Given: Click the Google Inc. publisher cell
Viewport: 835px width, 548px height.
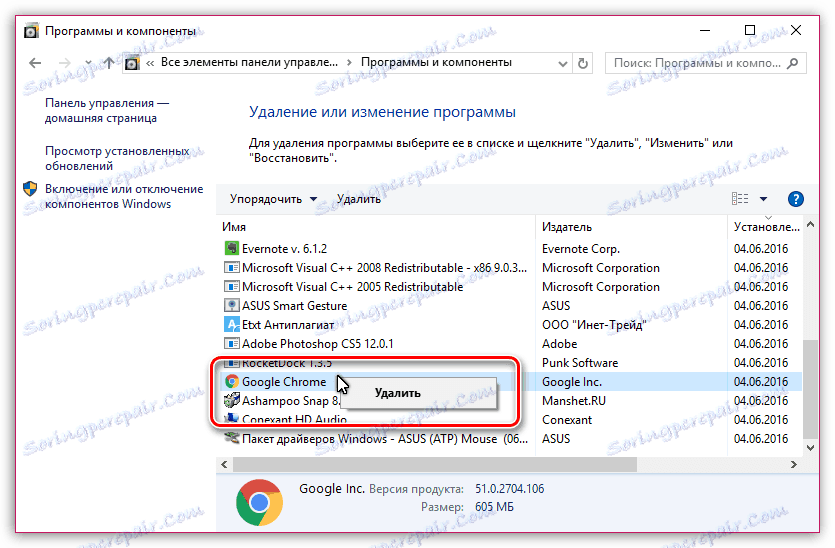Looking at the screenshot, I should click(x=571, y=382).
